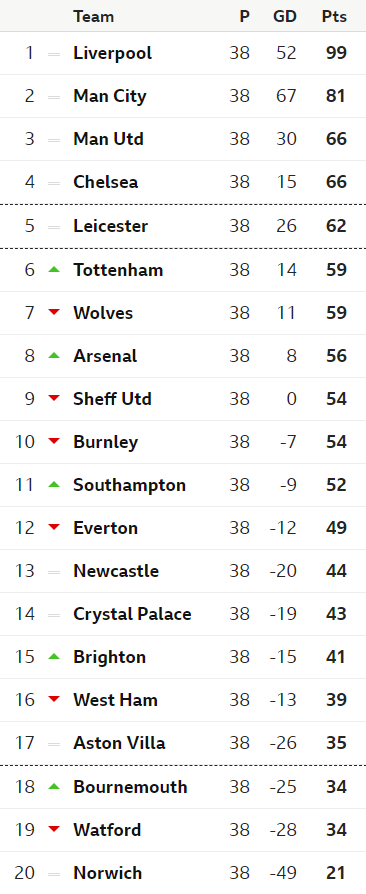
Task: Click the red down arrow beside Watford
Action: pos(54,829)
